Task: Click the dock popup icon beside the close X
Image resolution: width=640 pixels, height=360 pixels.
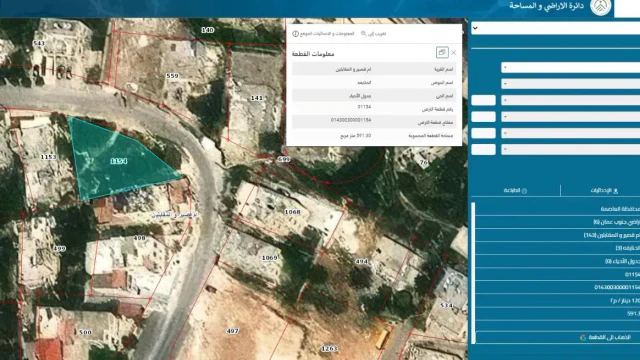Action: (442, 52)
